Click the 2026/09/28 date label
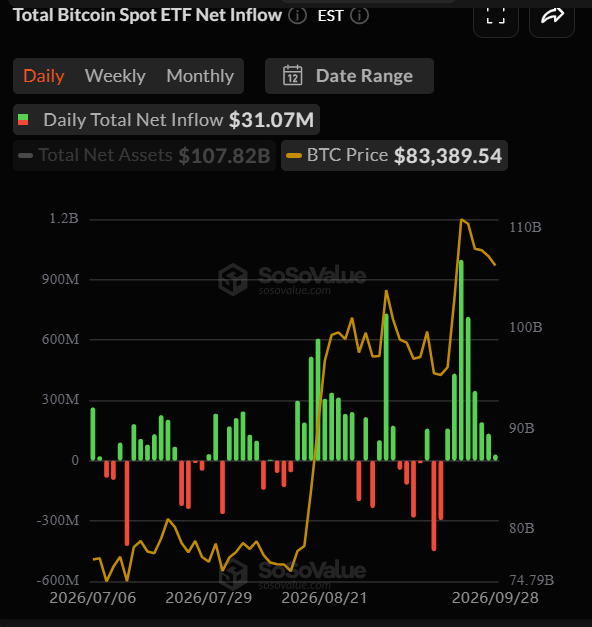This screenshot has width=592, height=627. [495, 598]
